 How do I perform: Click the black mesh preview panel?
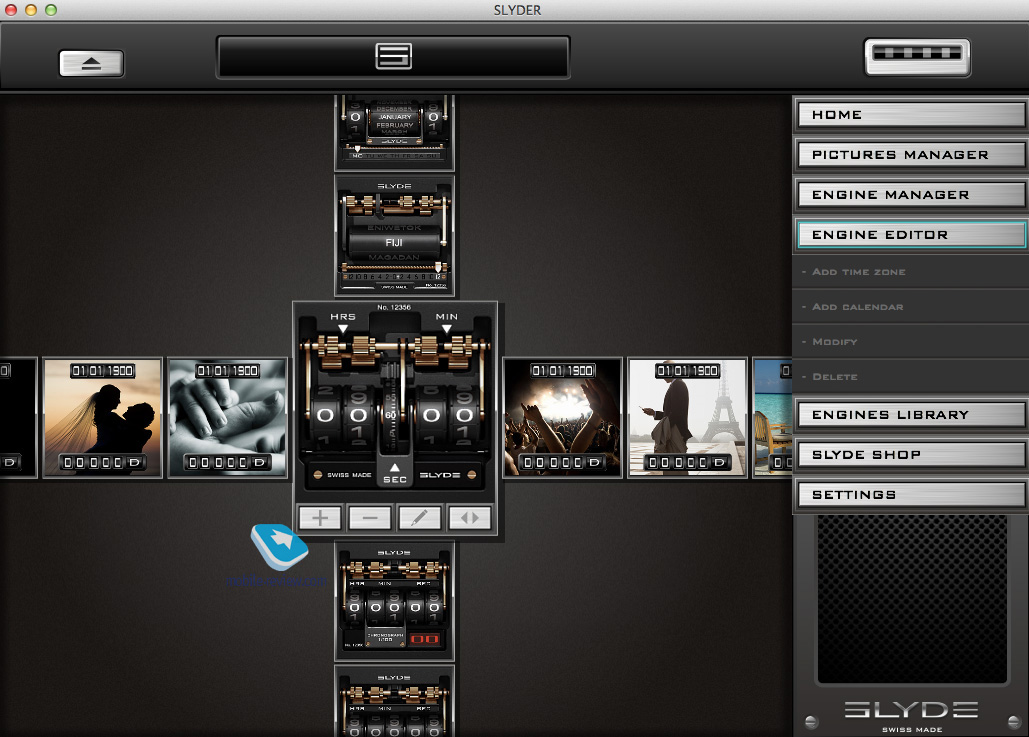(x=912, y=599)
